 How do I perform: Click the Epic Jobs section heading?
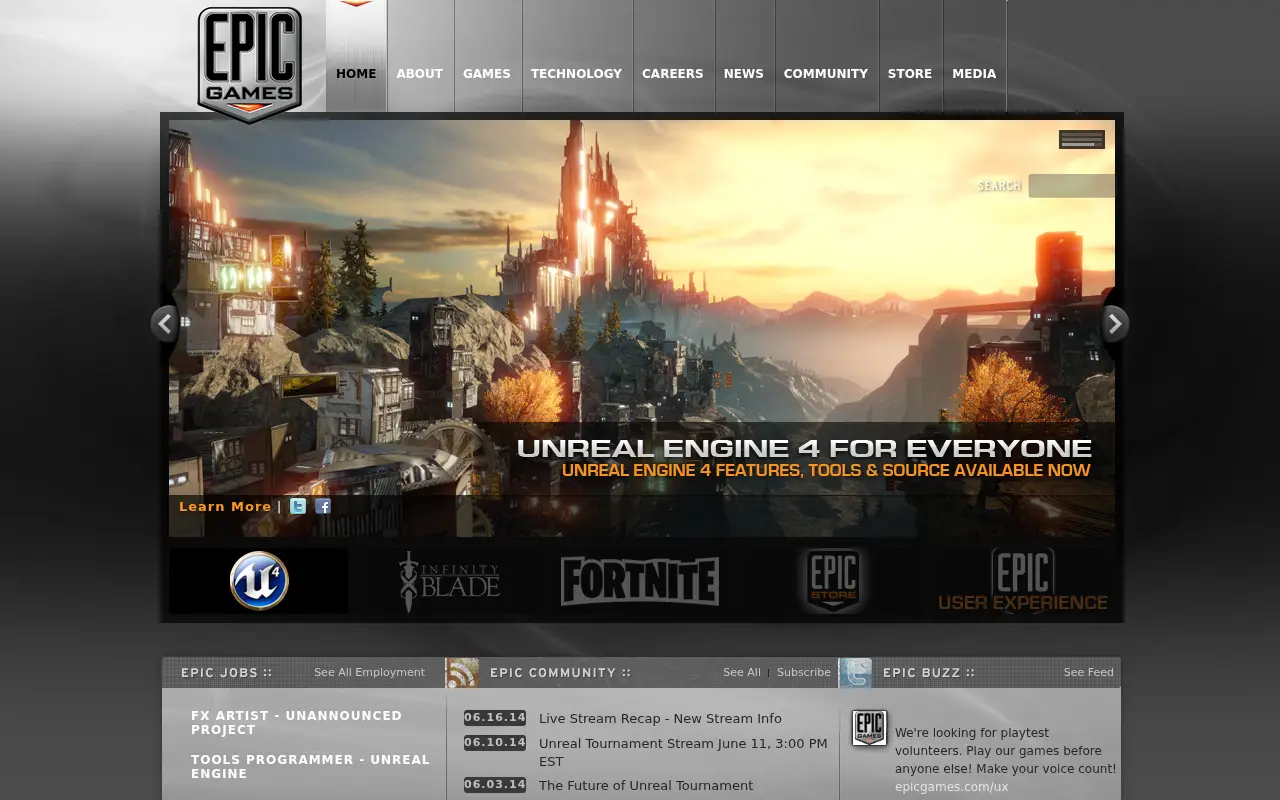click(x=227, y=673)
